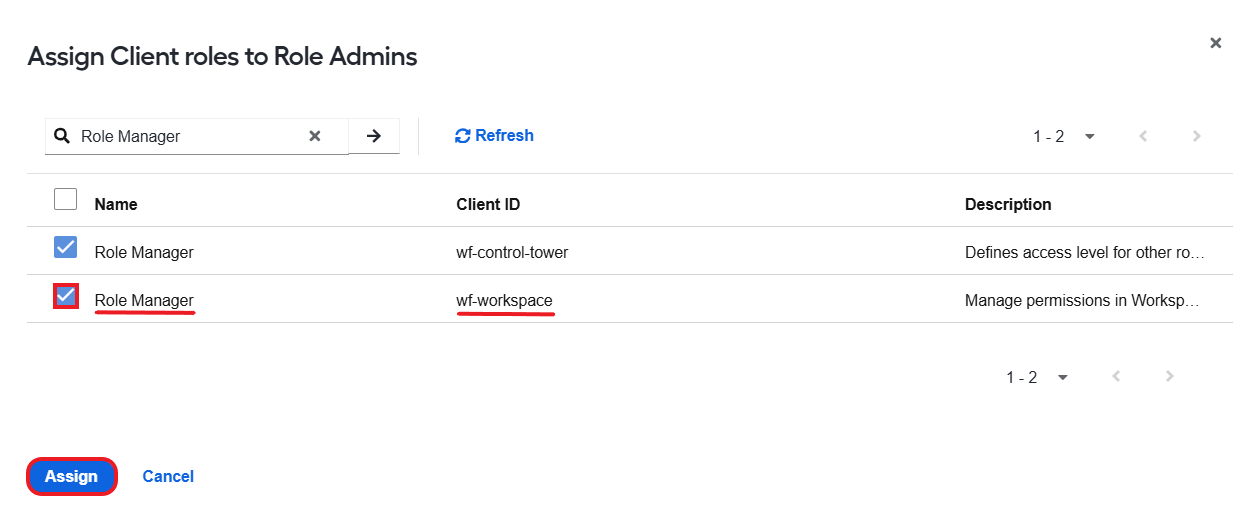
Task: Toggle the select-all checkbox in the header
Action: (x=65, y=199)
